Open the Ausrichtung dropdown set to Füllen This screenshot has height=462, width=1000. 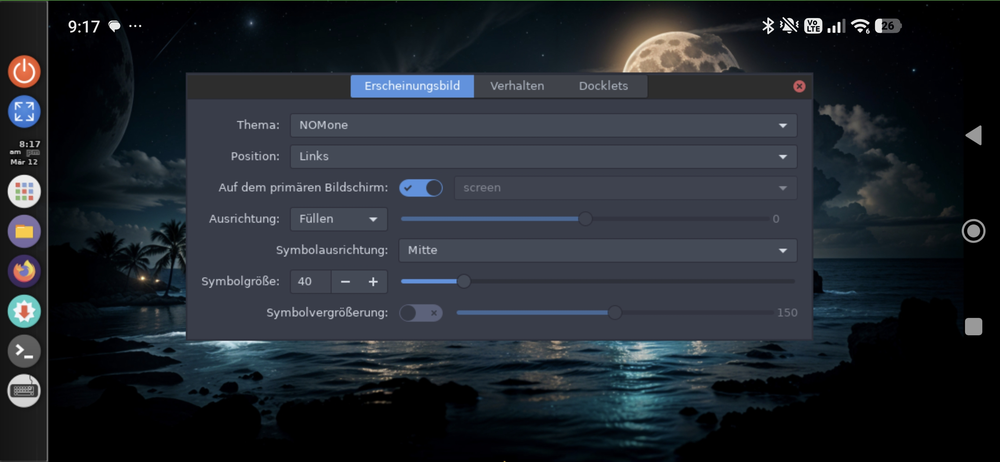338,219
